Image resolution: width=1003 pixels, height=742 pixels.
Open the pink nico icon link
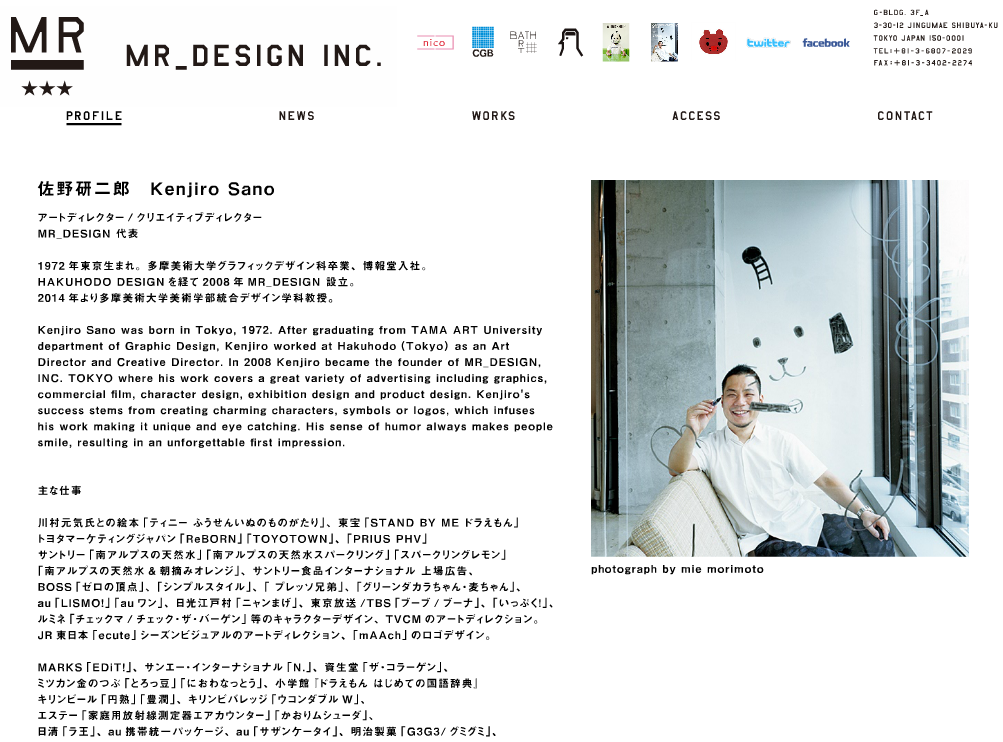[x=435, y=43]
